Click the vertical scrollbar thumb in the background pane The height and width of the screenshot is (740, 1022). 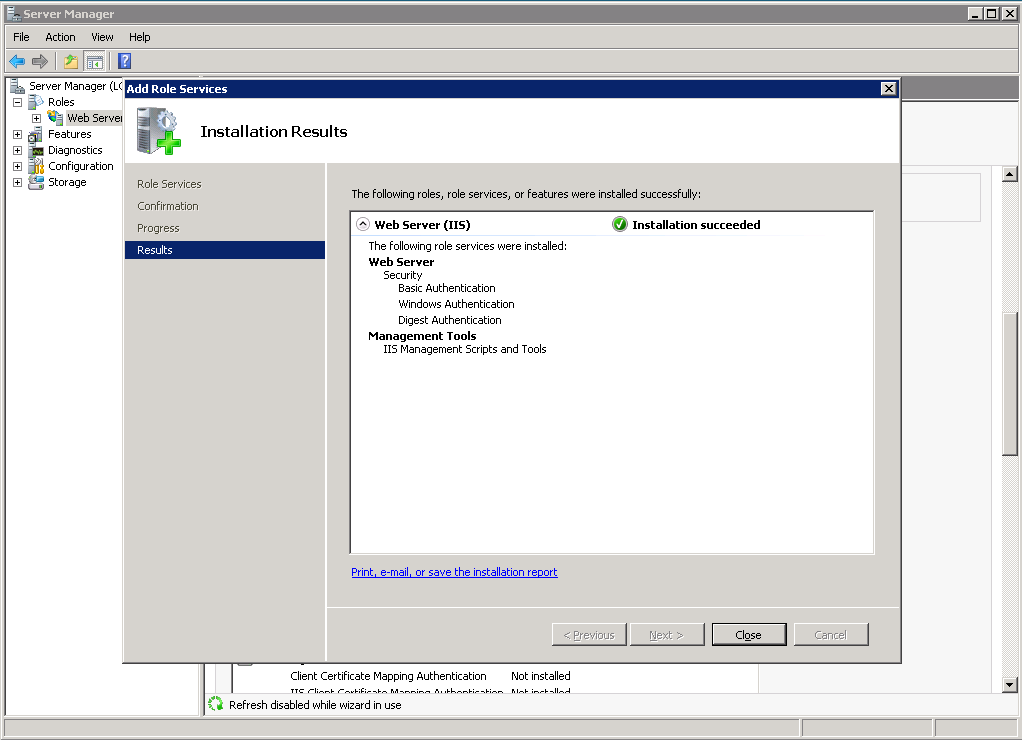(x=1010, y=384)
